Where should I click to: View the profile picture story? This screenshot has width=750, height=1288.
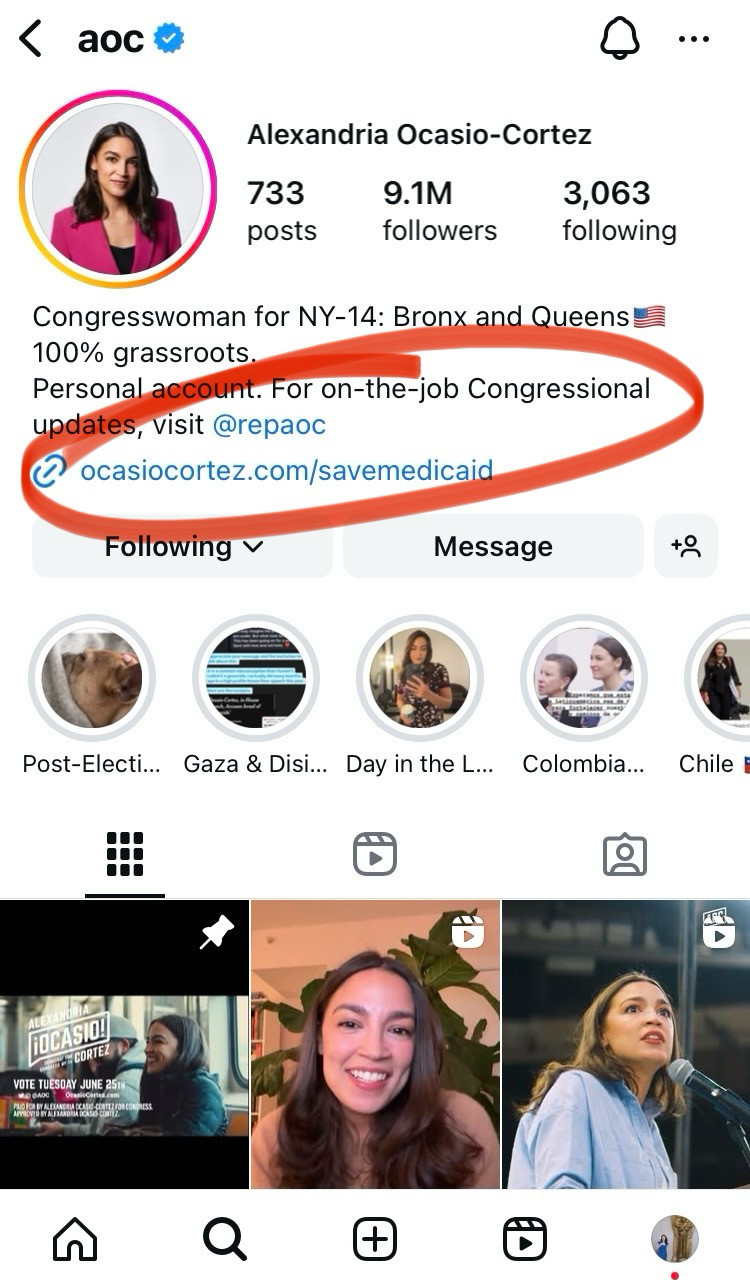tap(118, 189)
